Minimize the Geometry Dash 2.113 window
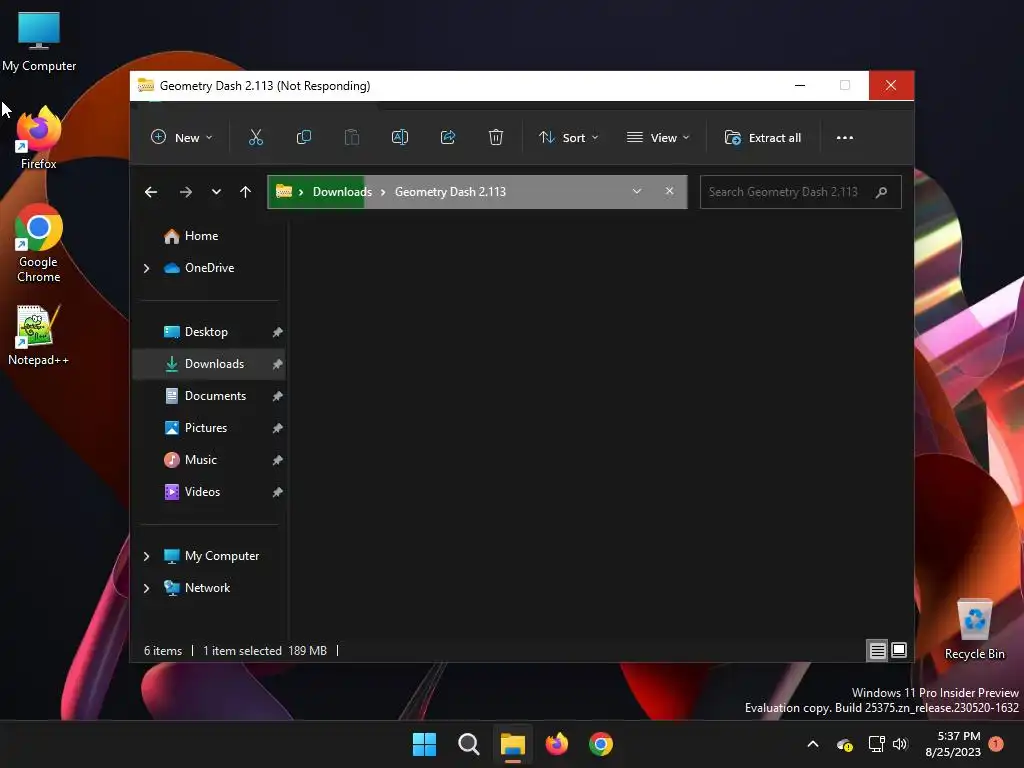This screenshot has height=768, width=1024. [x=800, y=86]
